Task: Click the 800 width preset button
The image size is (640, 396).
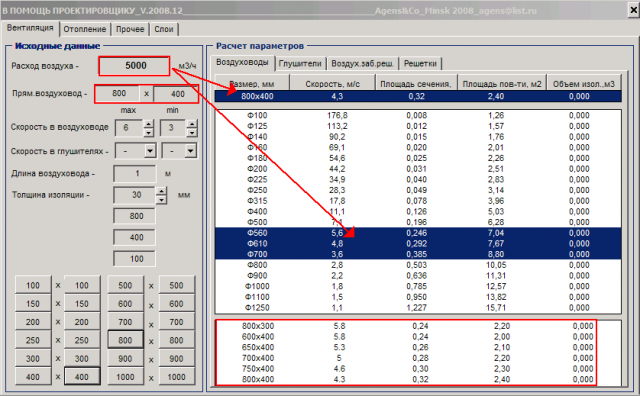Action: pyautogui.click(x=125, y=340)
